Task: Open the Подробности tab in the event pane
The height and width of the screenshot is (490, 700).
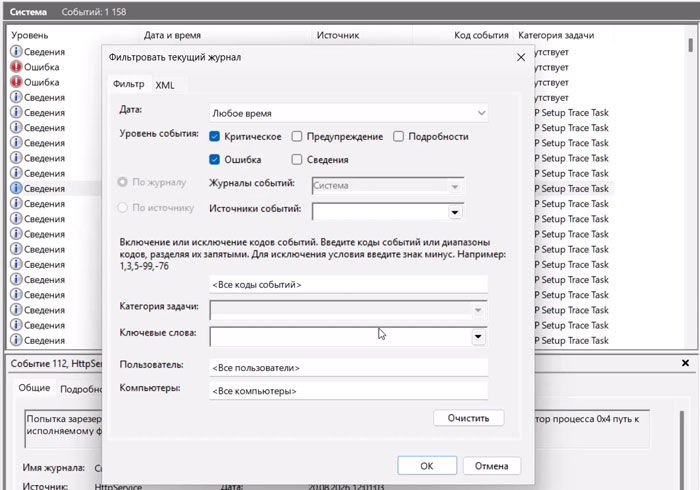Action: pyautogui.click(x=81, y=389)
